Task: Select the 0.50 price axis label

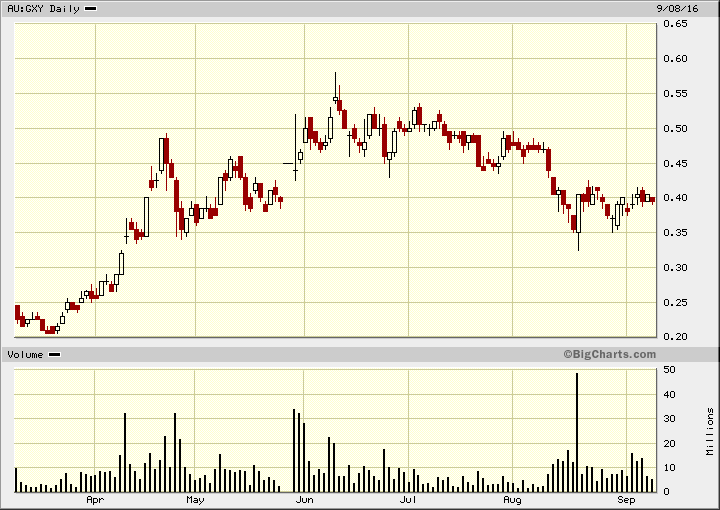Action: point(675,129)
